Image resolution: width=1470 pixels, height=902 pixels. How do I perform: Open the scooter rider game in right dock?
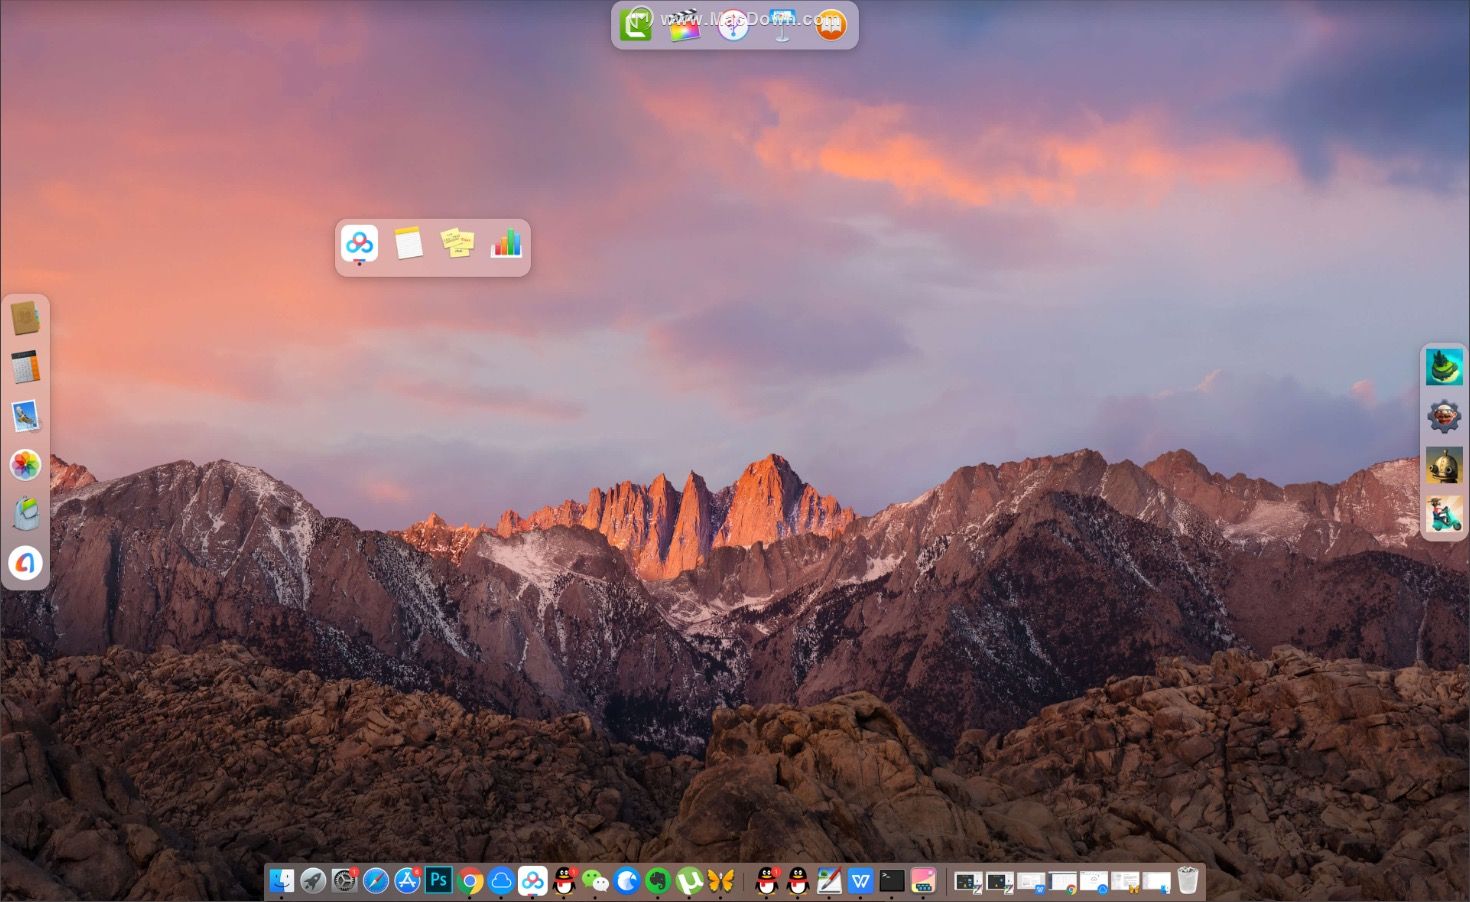[x=1444, y=514]
